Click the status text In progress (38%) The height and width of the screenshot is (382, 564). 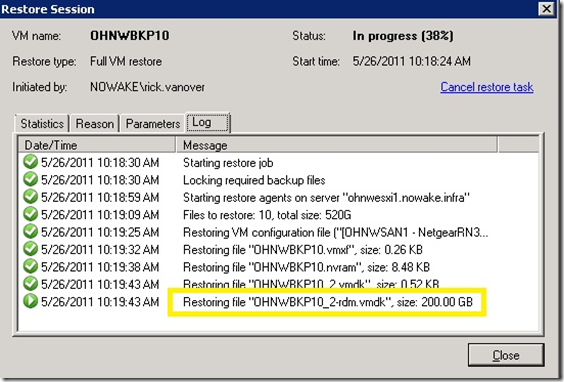402,36
